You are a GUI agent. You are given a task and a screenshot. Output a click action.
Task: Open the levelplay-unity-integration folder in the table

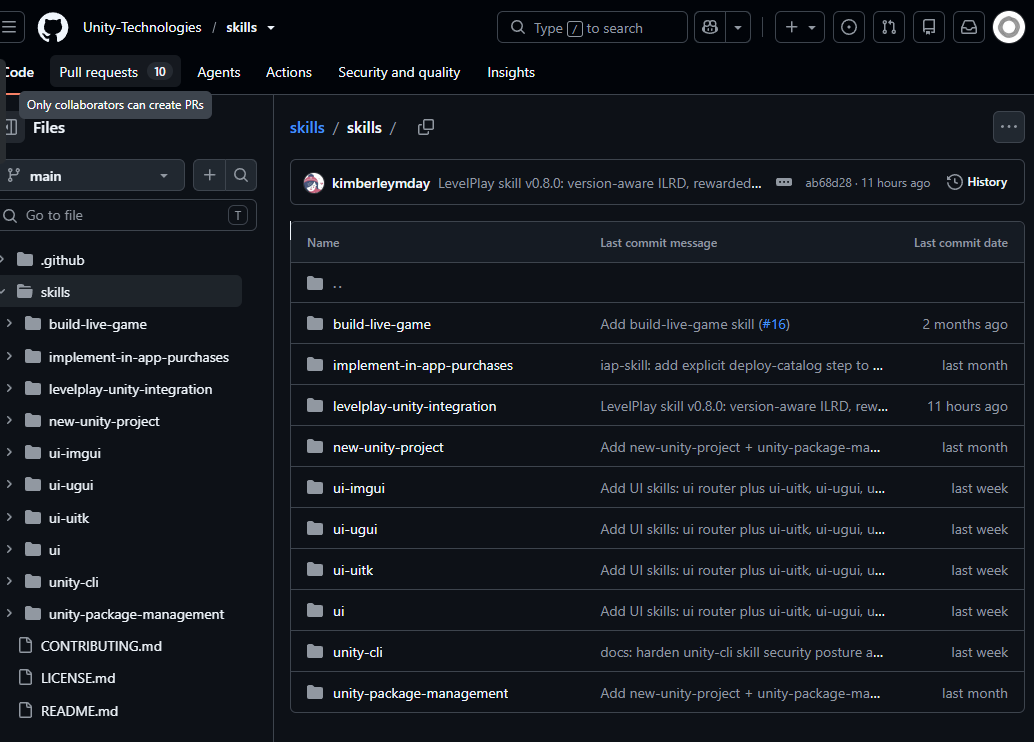pos(415,406)
